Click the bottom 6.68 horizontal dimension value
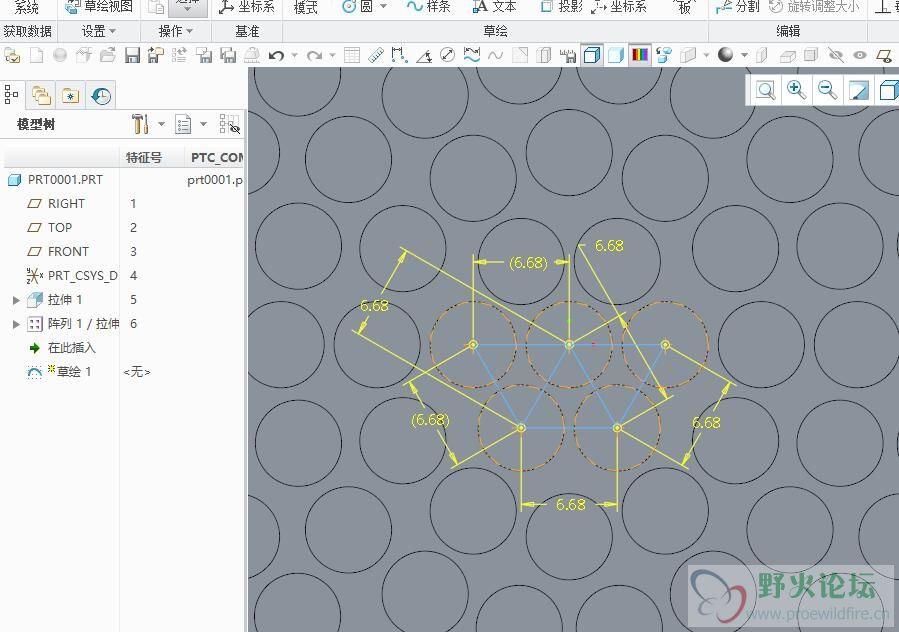899x632 pixels. [x=570, y=504]
